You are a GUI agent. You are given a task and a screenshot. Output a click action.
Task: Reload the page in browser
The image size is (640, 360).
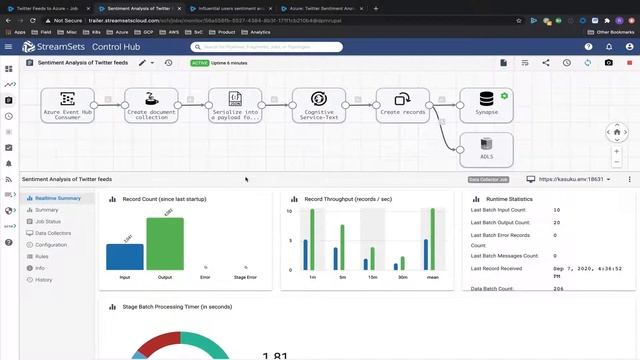tap(33, 20)
